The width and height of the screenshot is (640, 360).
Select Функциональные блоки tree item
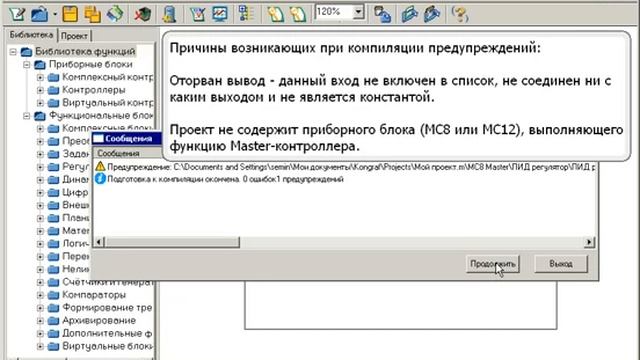pos(101,116)
